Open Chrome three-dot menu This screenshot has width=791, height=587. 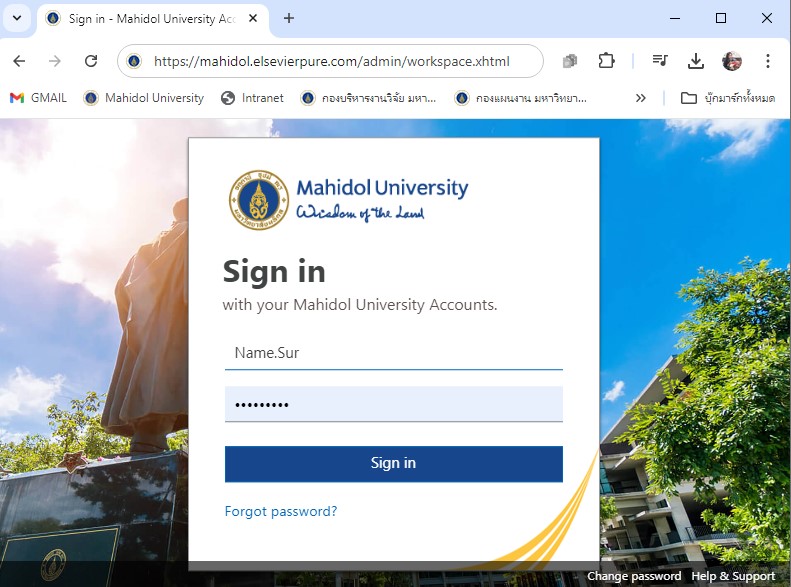click(767, 61)
